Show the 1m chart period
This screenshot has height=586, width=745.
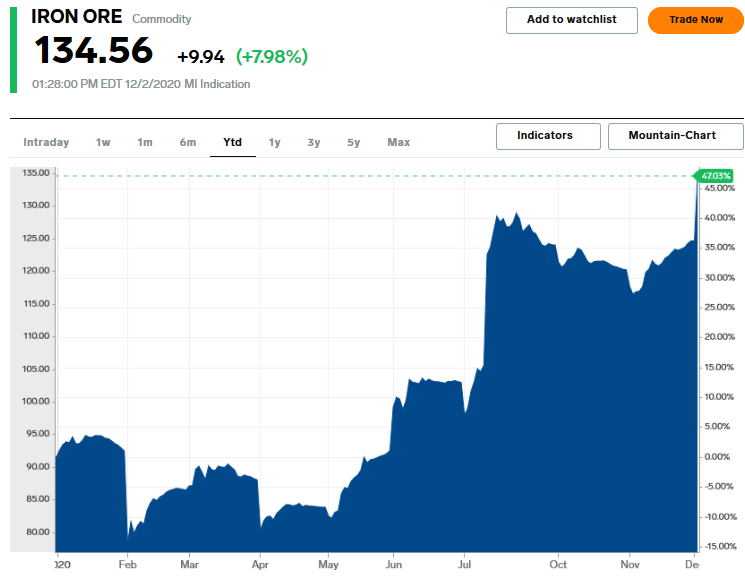(145, 142)
